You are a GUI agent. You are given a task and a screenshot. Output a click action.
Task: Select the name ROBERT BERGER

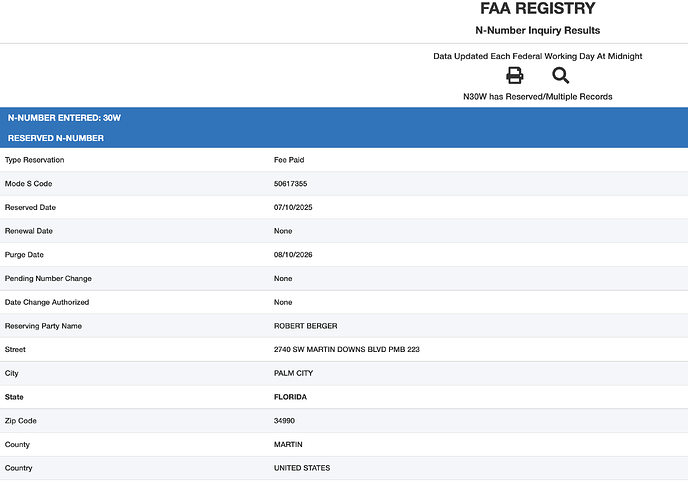click(x=305, y=326)
